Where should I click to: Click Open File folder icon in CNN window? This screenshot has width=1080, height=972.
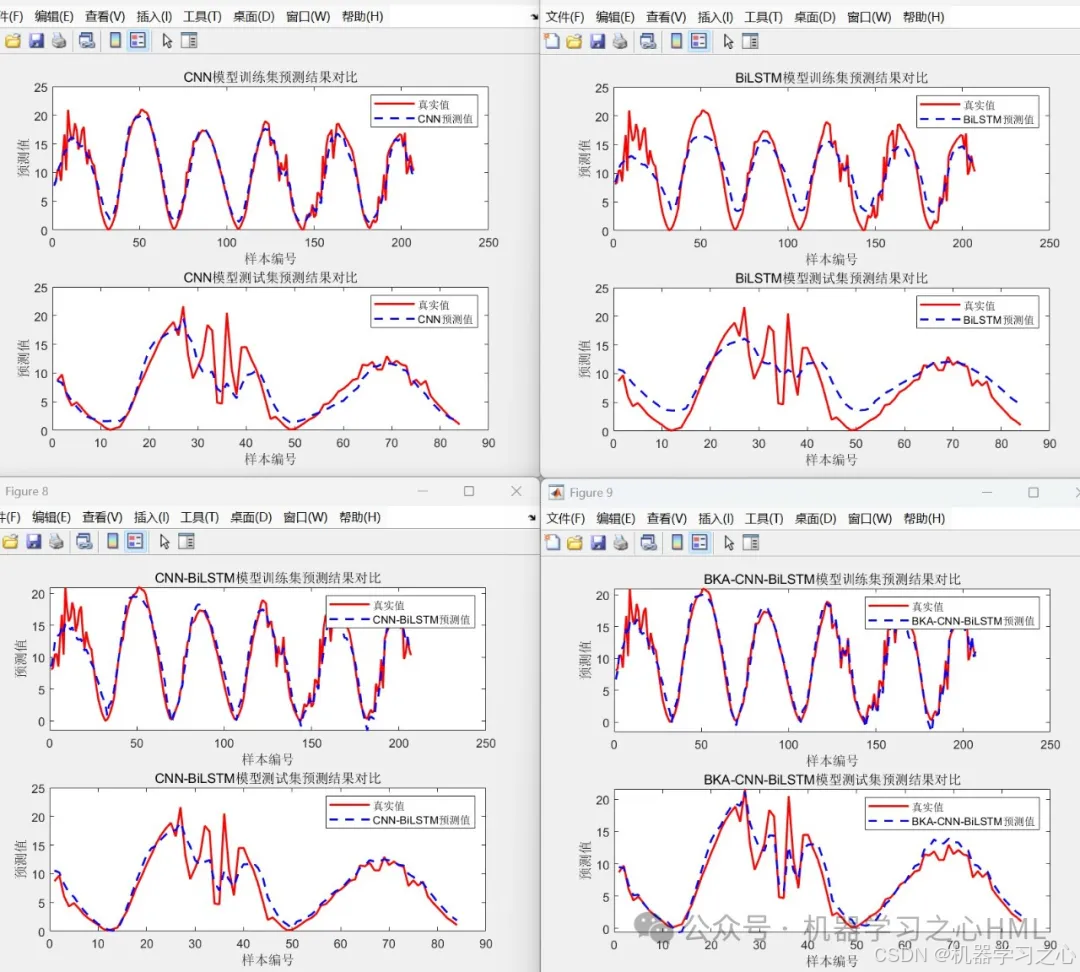click(12, 41)
